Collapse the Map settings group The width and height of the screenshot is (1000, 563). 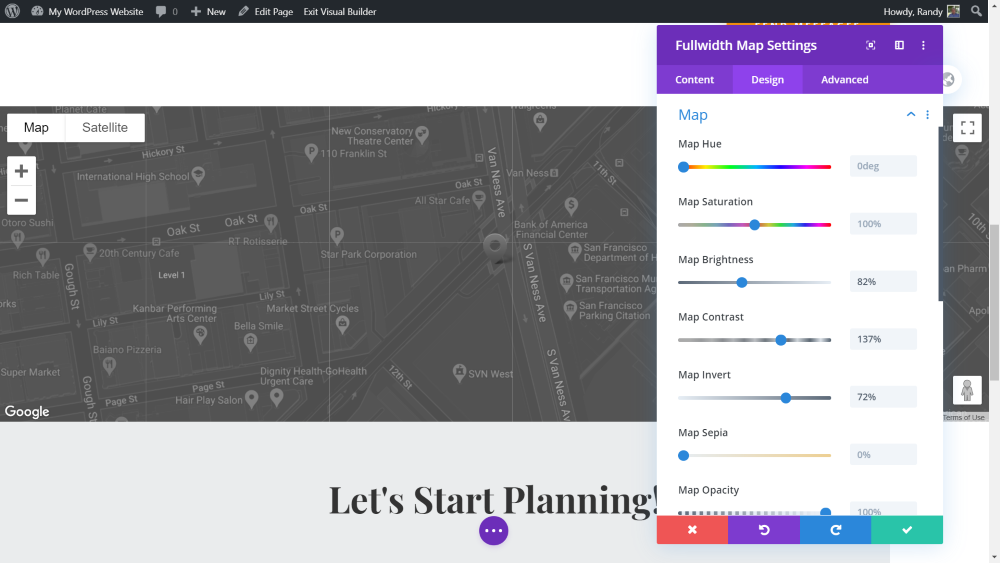pyautogui.click(x=911, y=115)
